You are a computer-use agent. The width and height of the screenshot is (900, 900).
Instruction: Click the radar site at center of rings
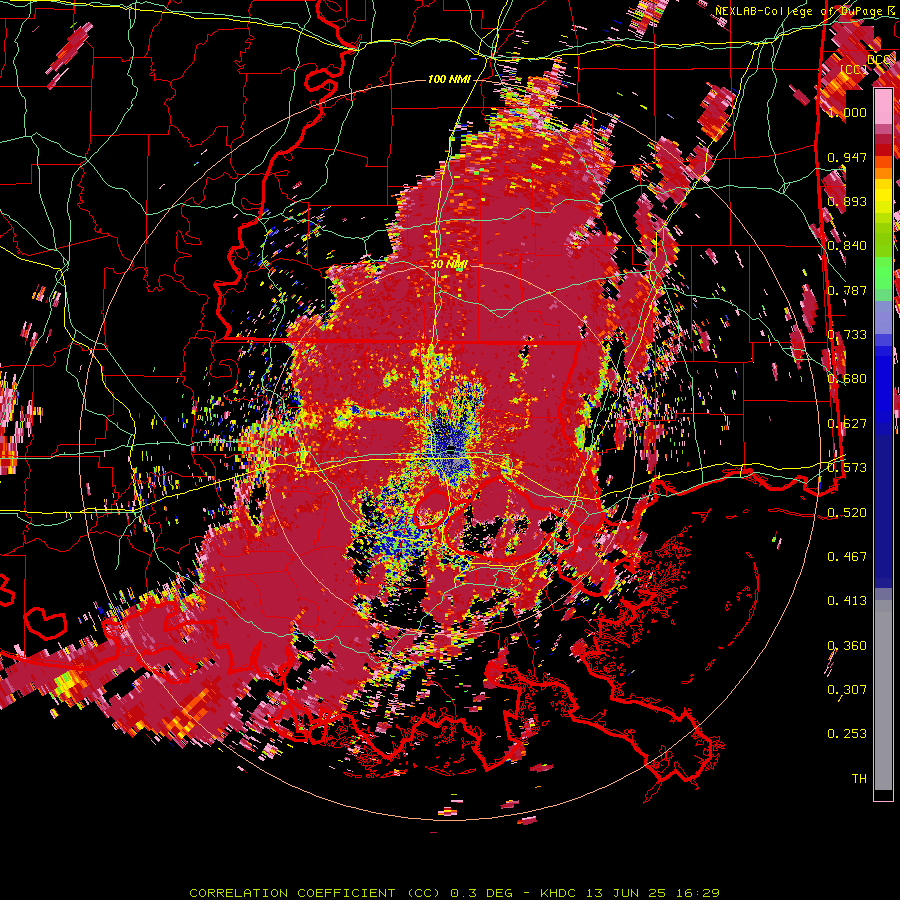[x=449, y=451]
